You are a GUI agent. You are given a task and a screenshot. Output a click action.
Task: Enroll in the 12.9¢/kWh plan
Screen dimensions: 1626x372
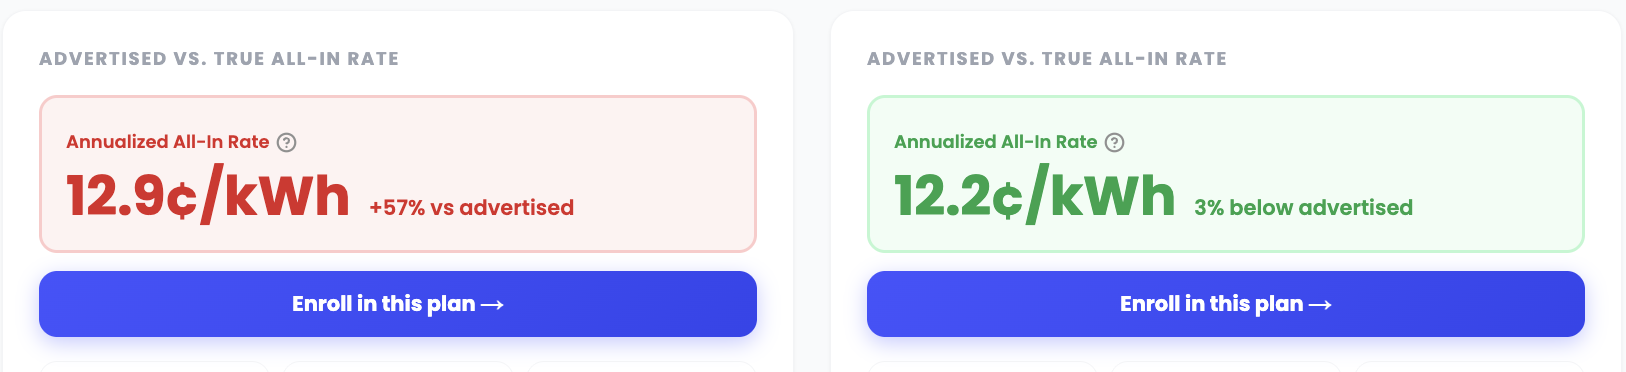[398, 304]
